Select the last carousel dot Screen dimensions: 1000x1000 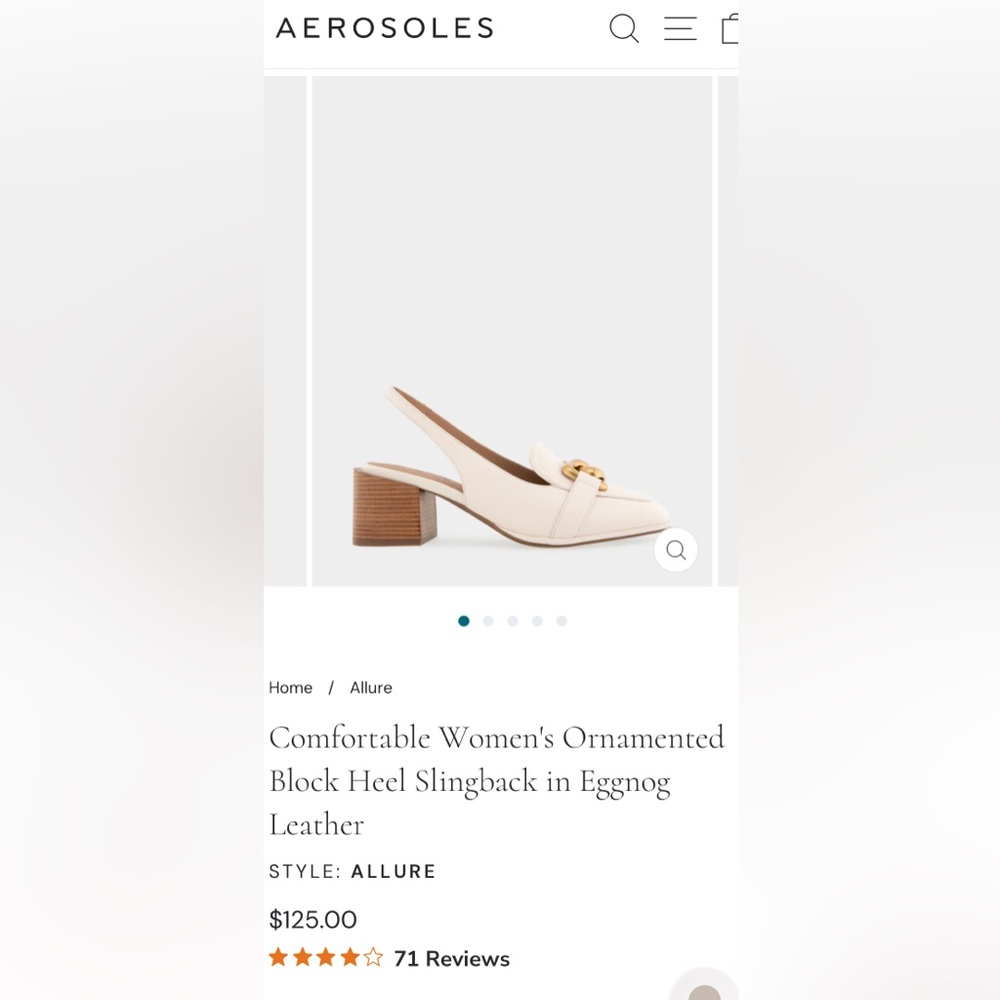pyautogui.click(x=561, y=620)
